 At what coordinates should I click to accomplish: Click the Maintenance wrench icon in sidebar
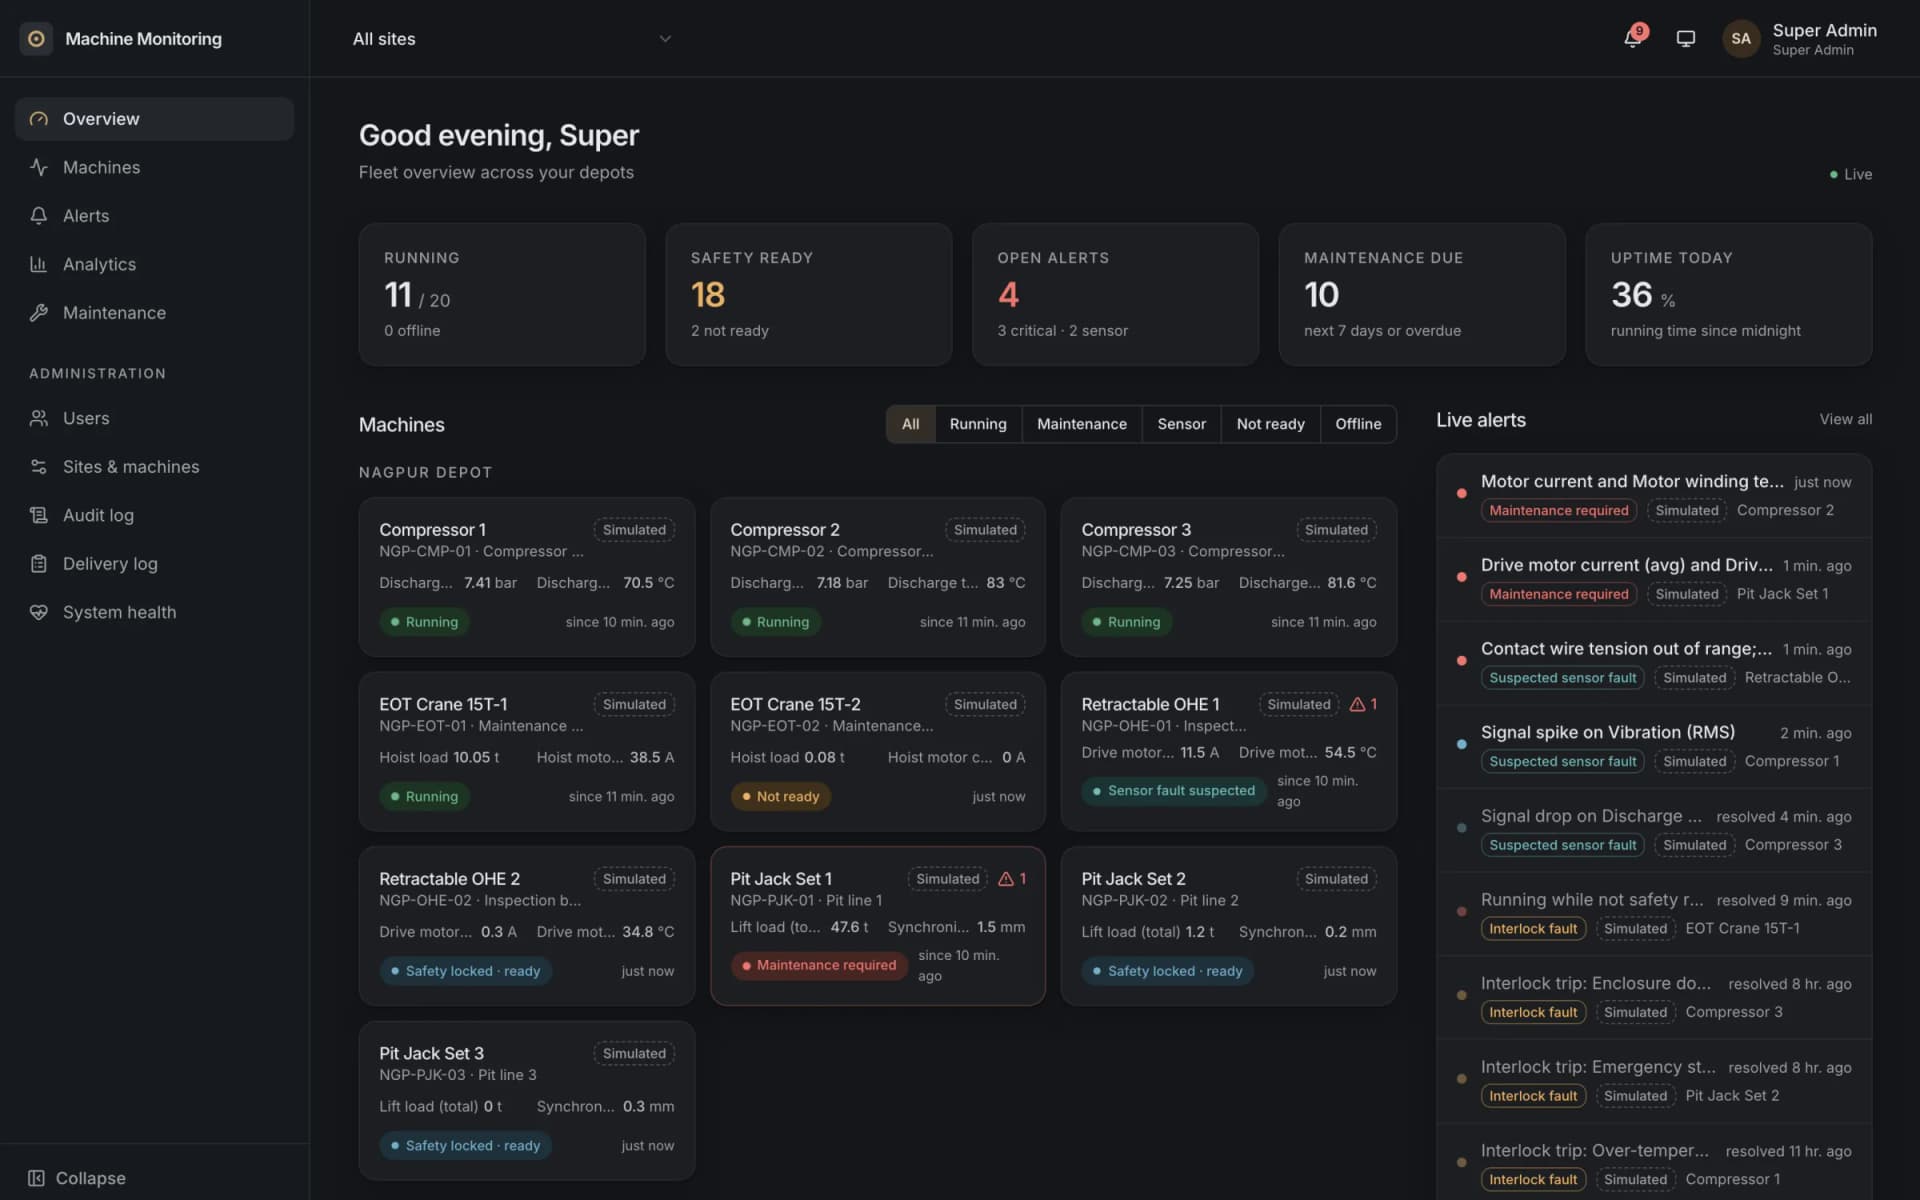coord(39,313)
